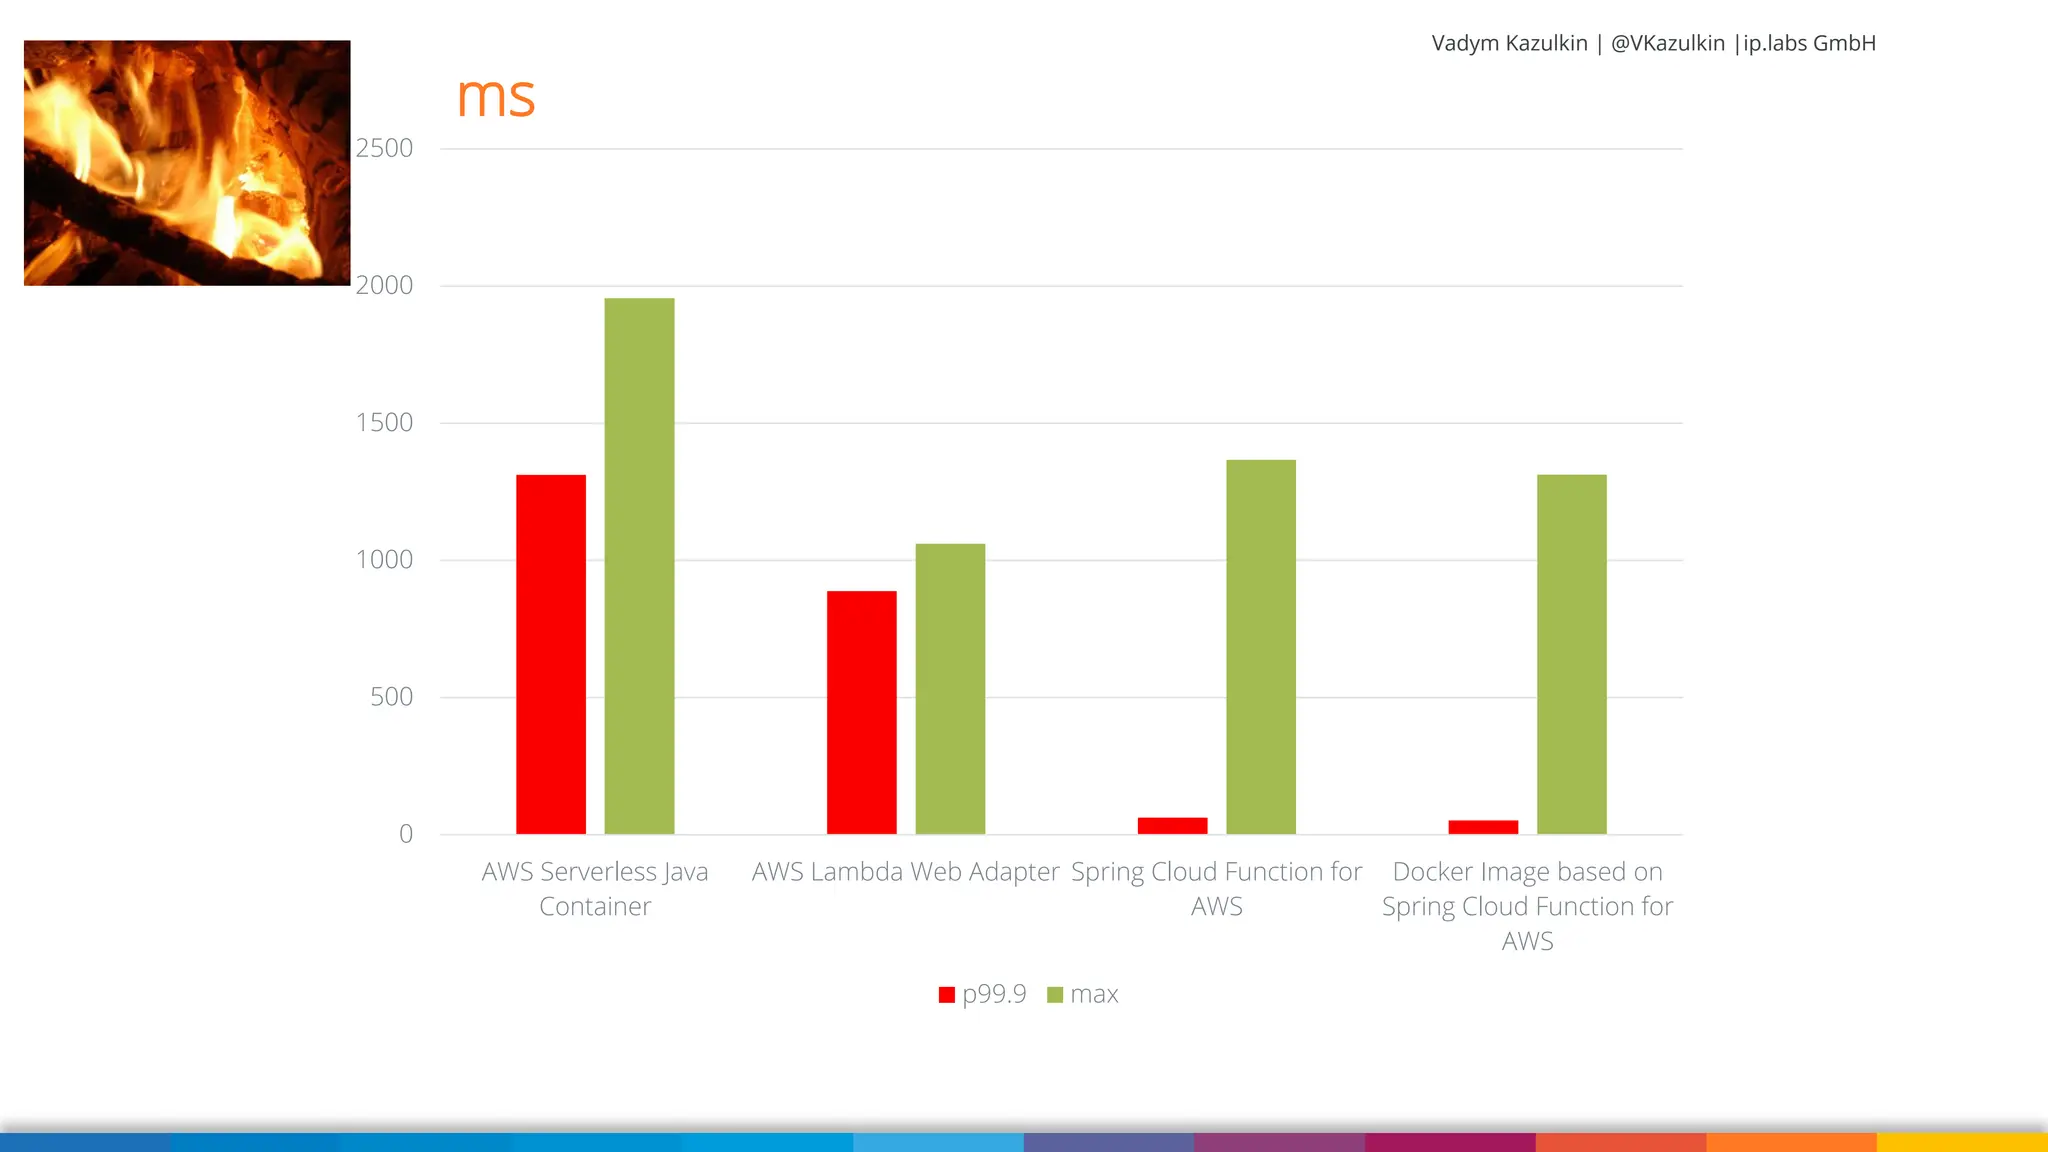Click the small red Spring Cloud Function bar
Image resolution: width=2048 pixels, height=1152 pixels.
point(1172,826)
